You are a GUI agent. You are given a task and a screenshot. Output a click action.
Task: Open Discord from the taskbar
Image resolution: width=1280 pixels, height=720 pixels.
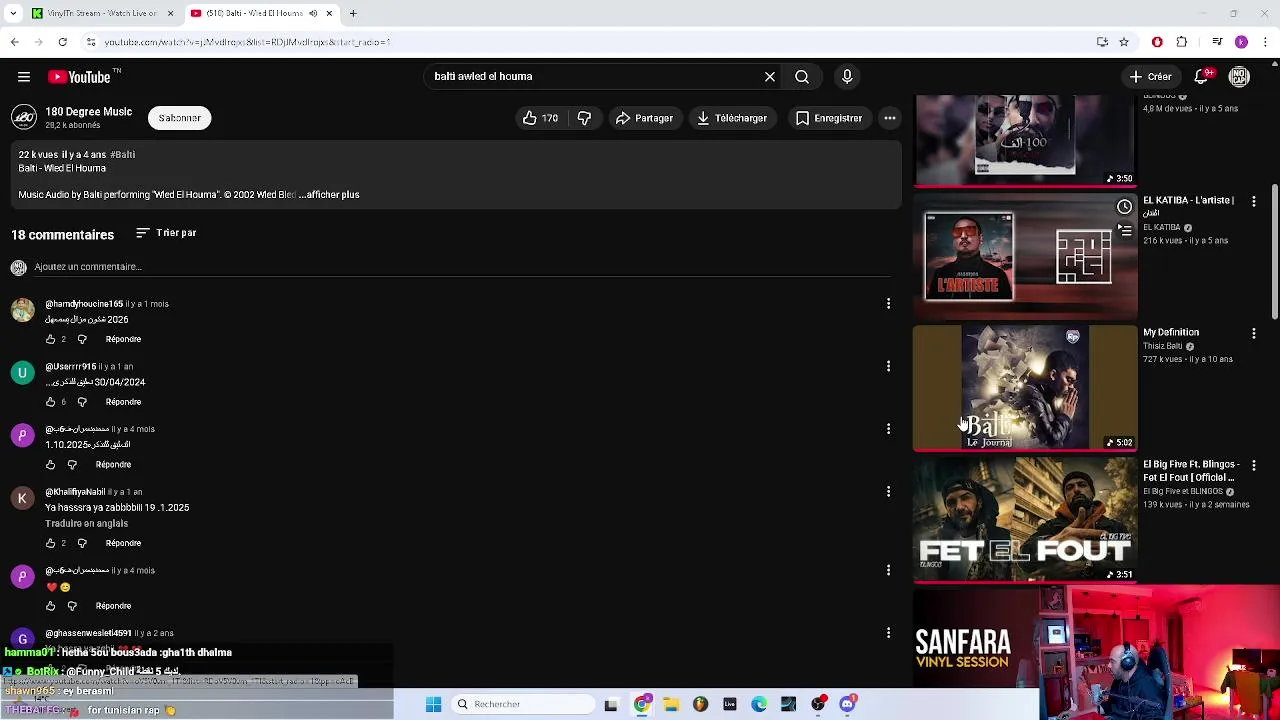coord(847,704)
